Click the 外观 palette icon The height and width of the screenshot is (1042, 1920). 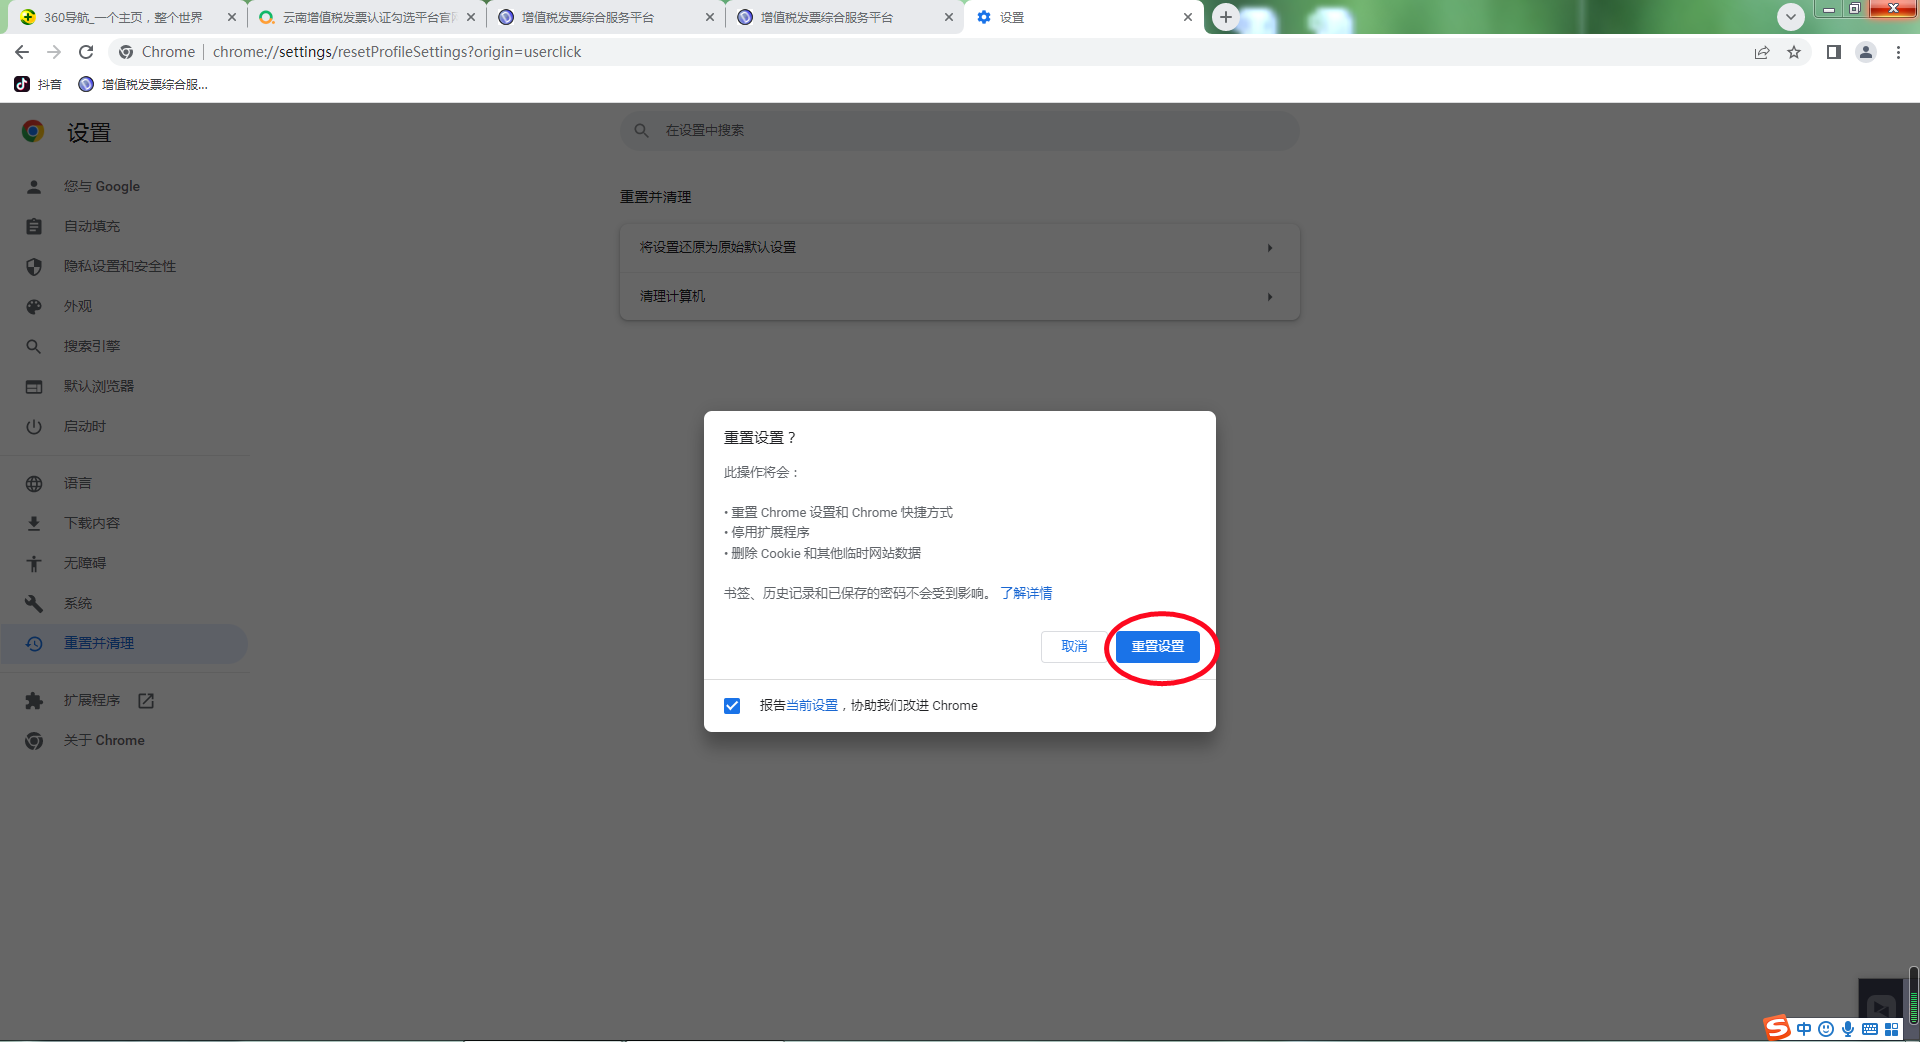(34, 307)
